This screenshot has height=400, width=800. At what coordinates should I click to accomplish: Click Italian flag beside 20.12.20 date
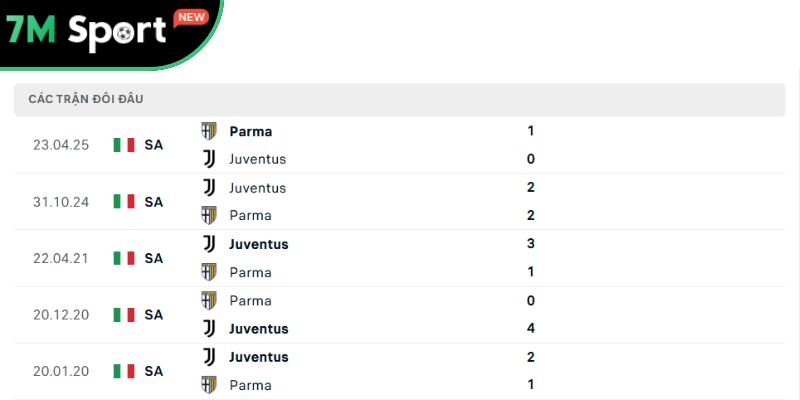click(124, 315)
